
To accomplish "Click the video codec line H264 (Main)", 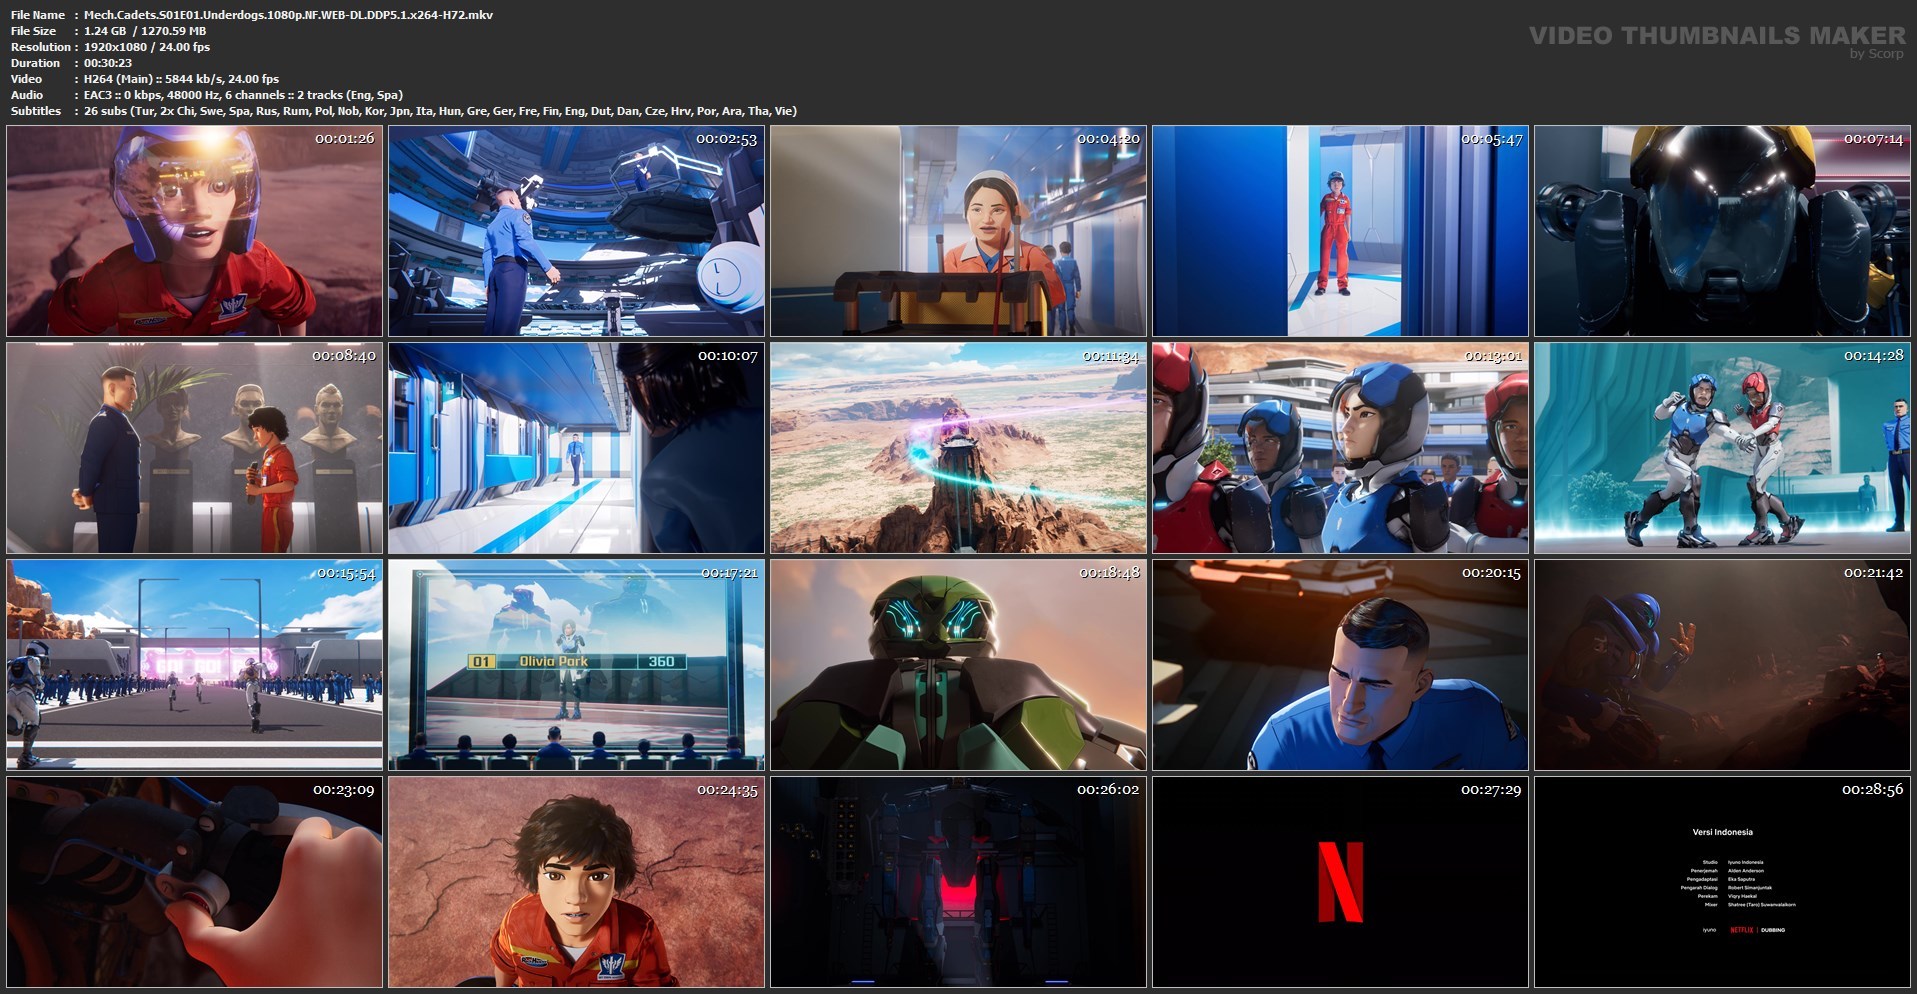I will tap(182, 79).
